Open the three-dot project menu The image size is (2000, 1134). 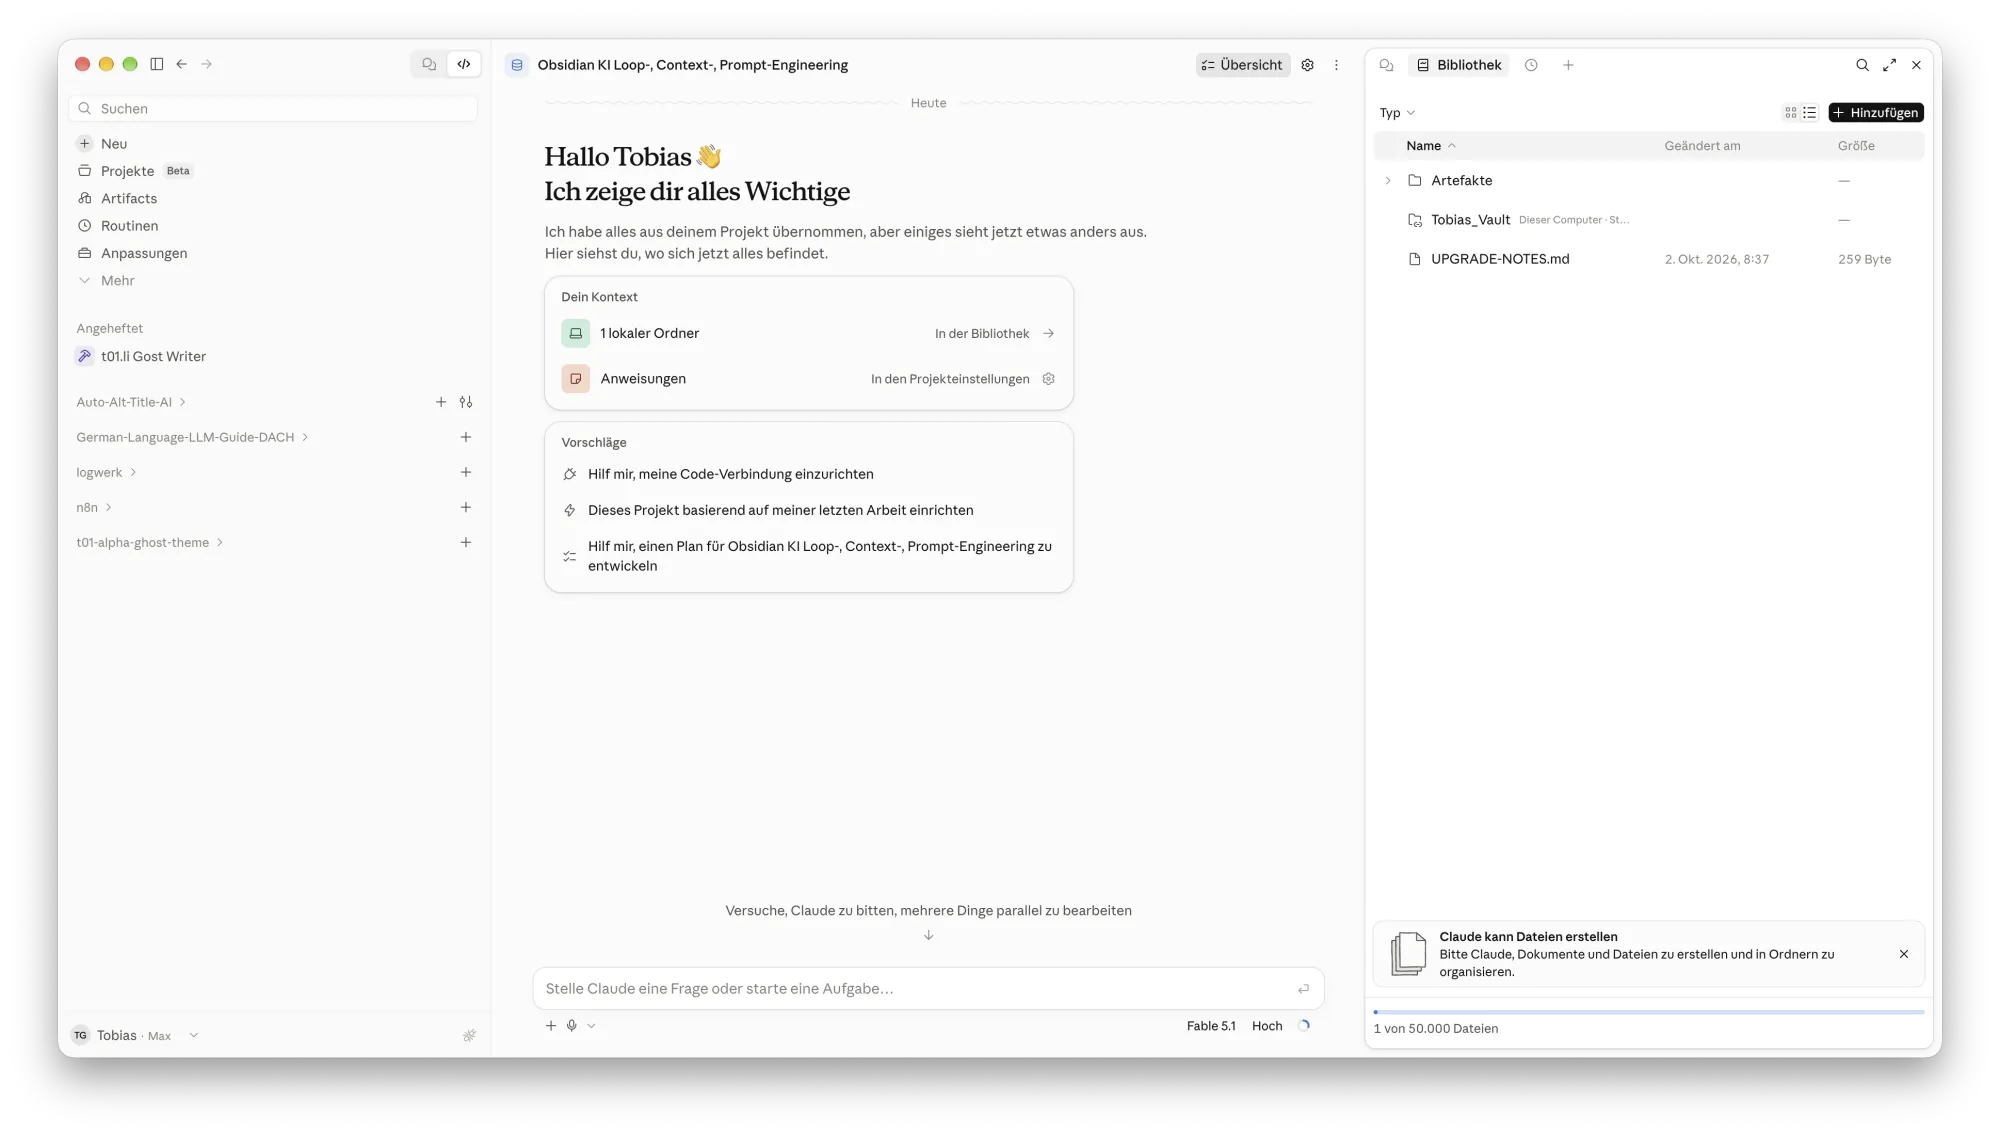coord(1336,65)
